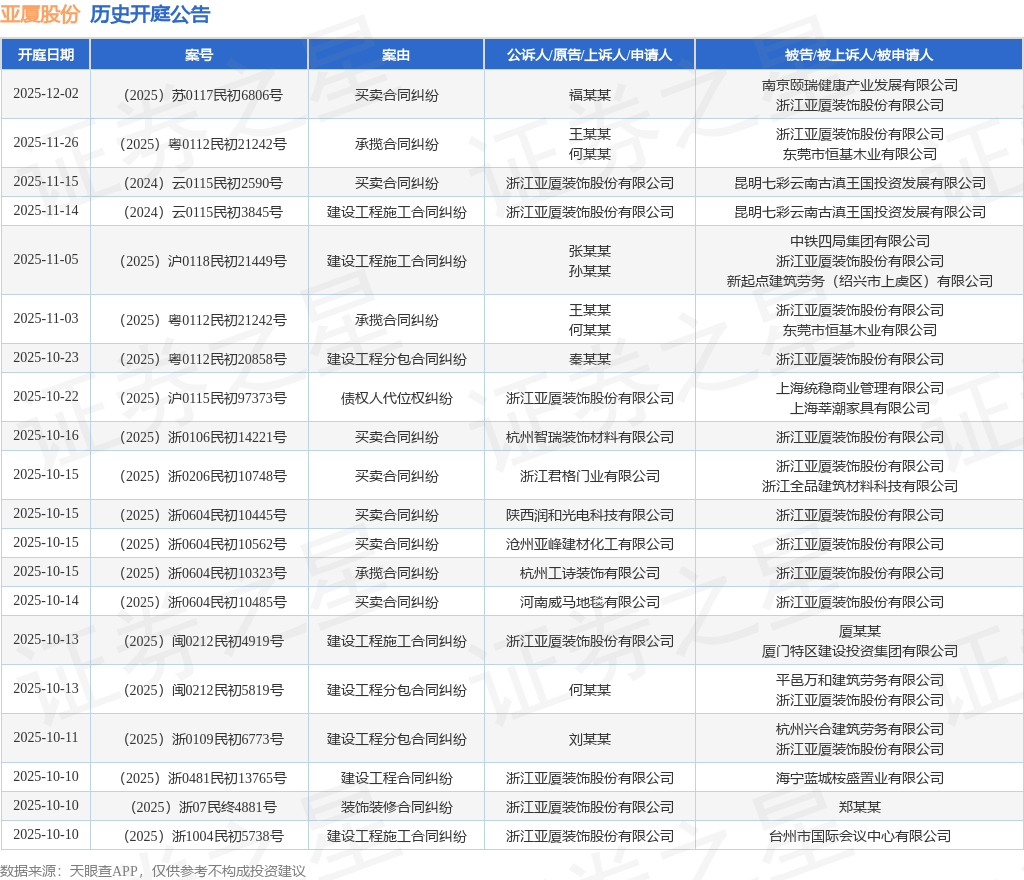The height and width of the screenshot is (880, 1024).
Task: Click defendant 新起点建筑劳务（绍兴市上虞区）有限公司
Action: click(859, 281)
